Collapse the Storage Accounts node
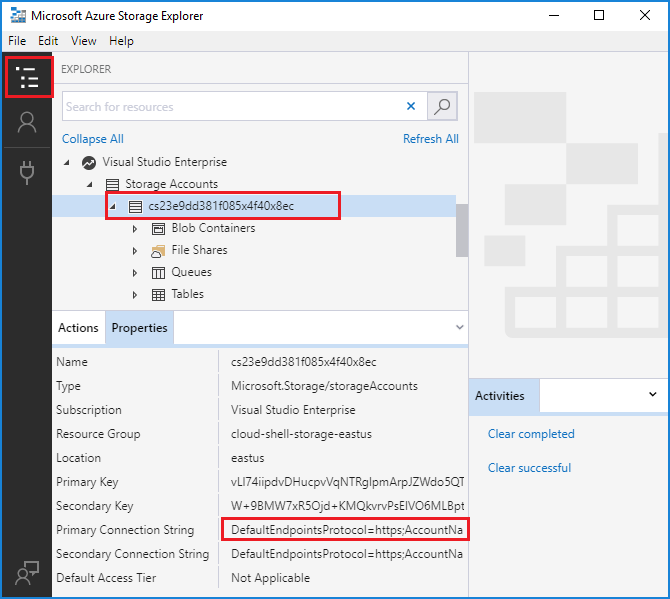Image resolution: width=670 pixels, height=599 pixels. click(x=89, y=185)
